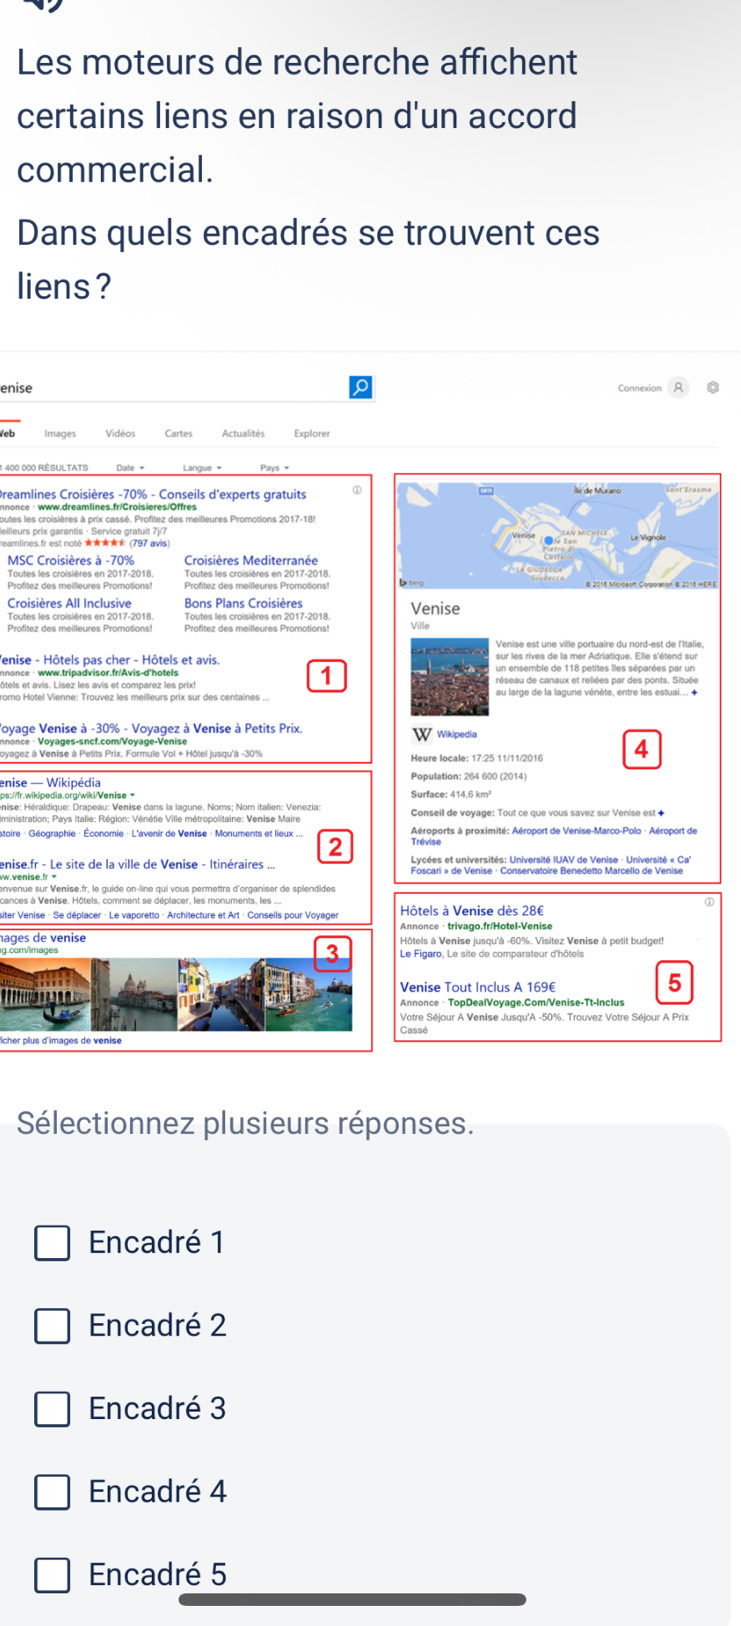Open the settings gear icon

coord(713,388)
